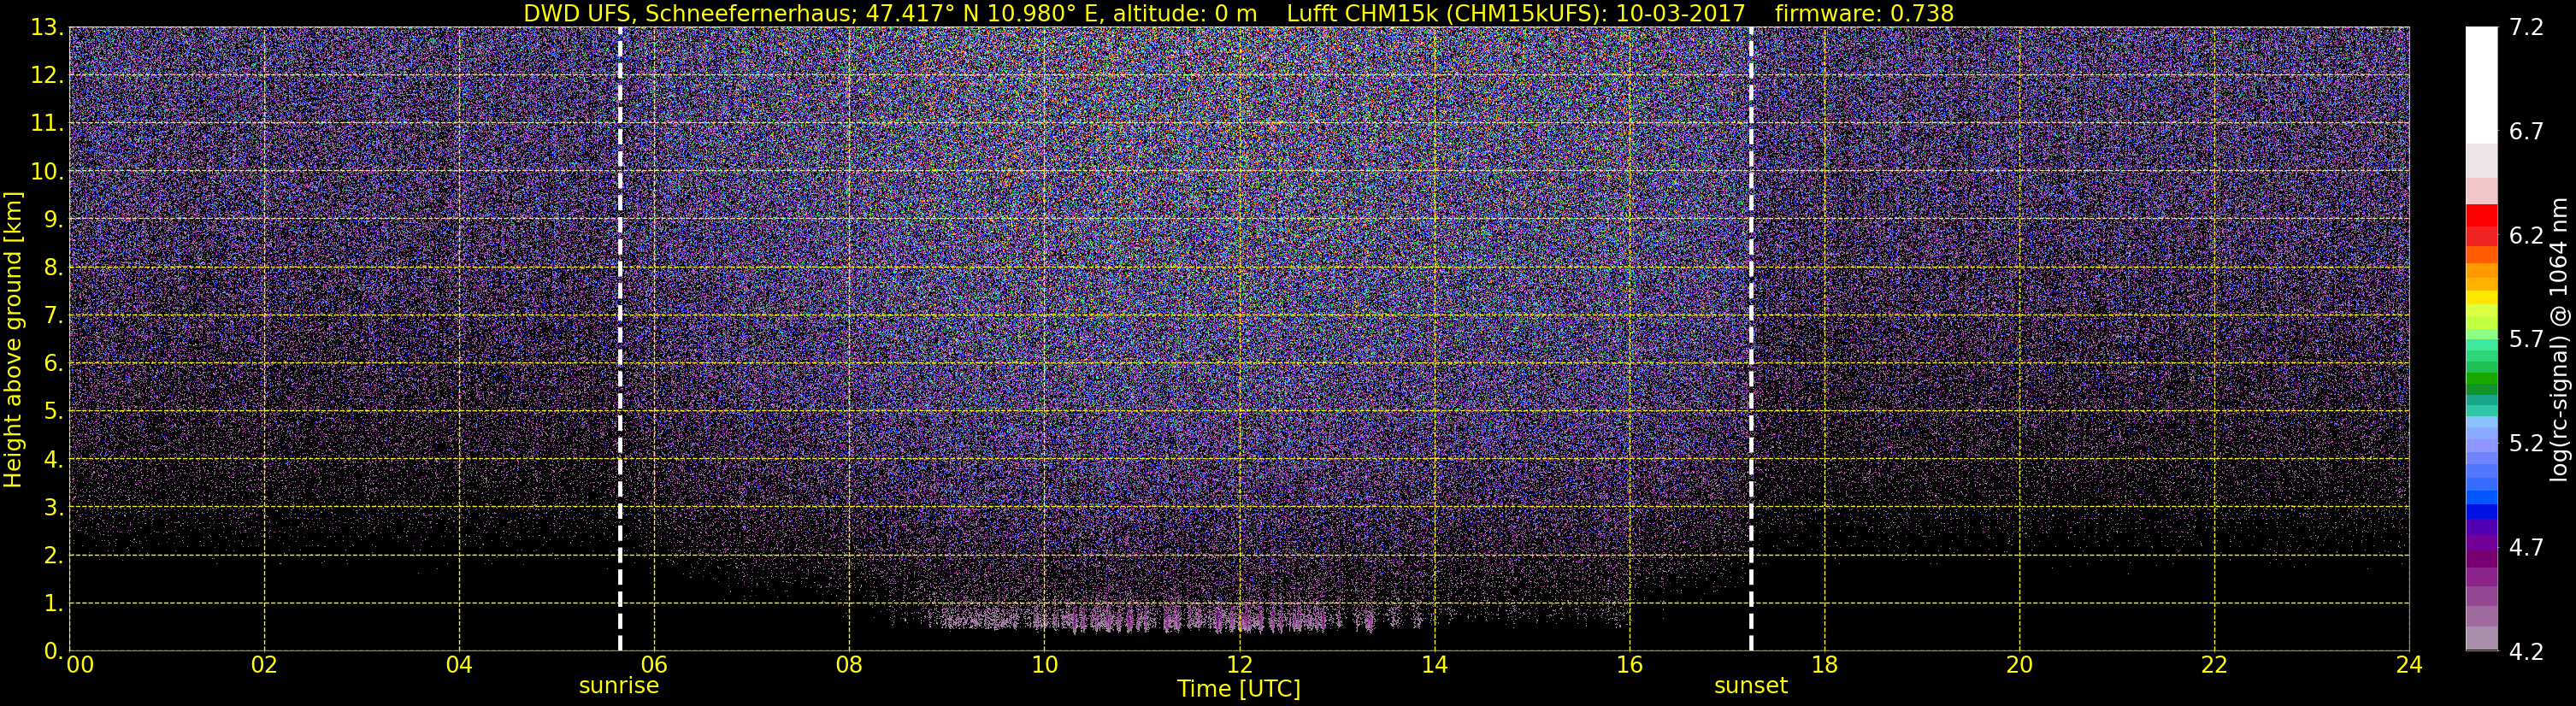Image resolution: width=2576 pixels, height=706 pixels.
Task: Click the white dashed sunset marker line
Action: pos(1751,338)
